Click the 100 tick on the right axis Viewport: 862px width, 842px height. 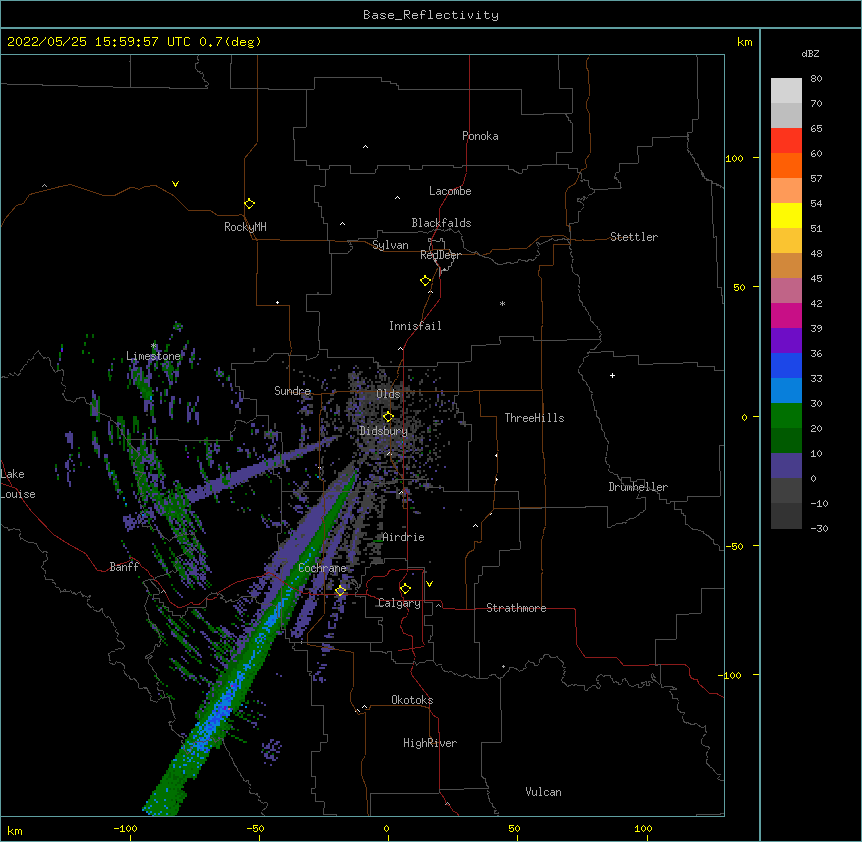pos(734,158)
